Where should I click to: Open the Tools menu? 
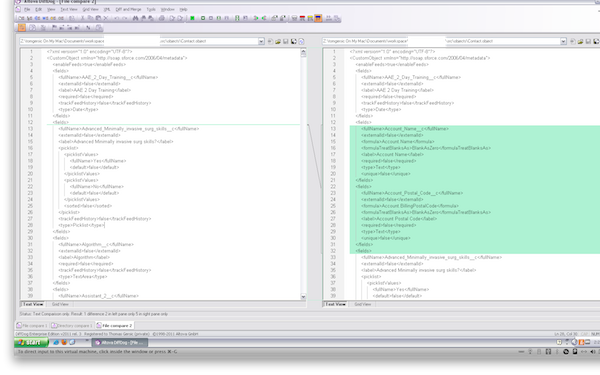click(151, 9)
